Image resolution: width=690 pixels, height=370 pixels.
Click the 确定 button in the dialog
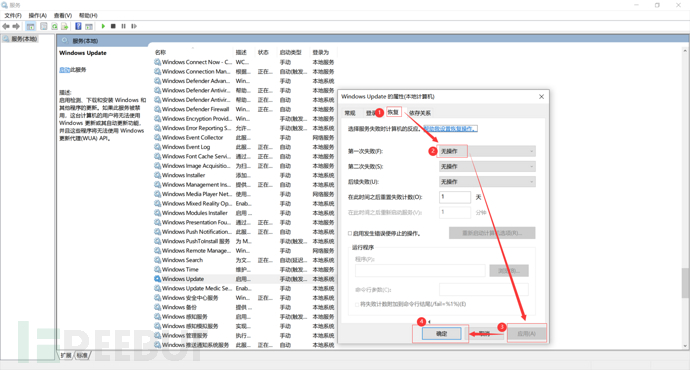pos(441,334)
